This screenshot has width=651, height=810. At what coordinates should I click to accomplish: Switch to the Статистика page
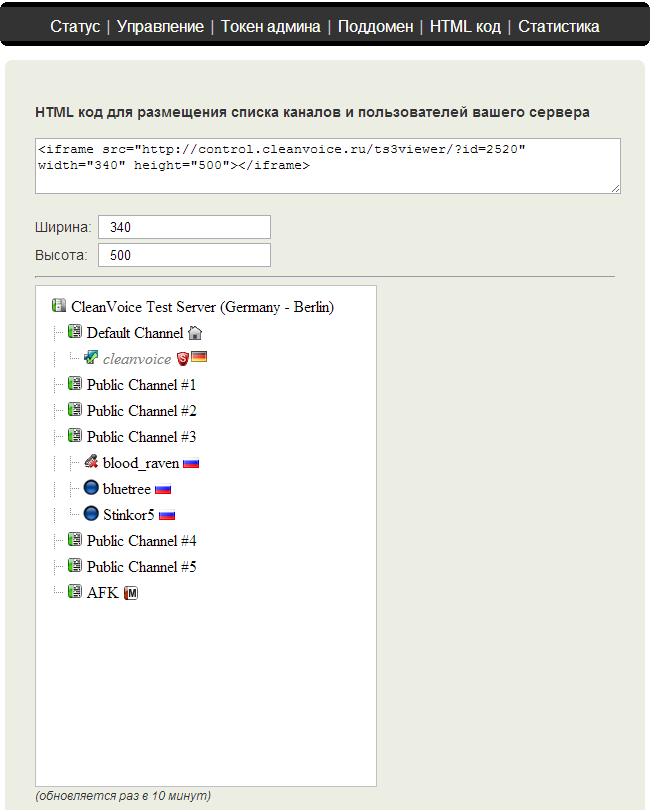pos(559,26)
